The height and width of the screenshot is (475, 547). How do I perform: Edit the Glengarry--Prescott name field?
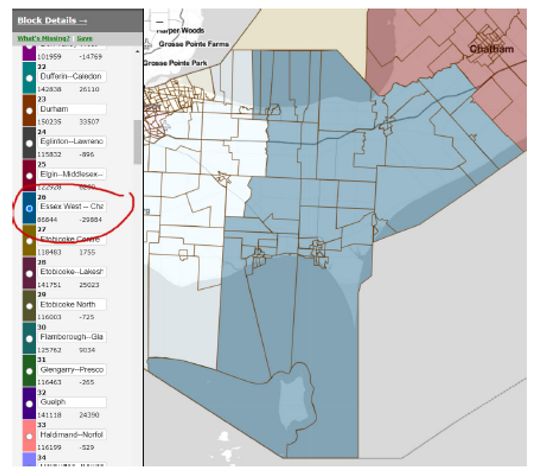point(72,370)
